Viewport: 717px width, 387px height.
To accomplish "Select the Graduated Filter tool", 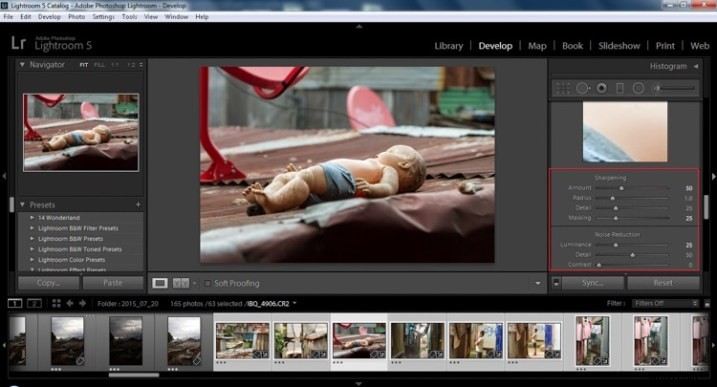I will [x=620, y=88].
